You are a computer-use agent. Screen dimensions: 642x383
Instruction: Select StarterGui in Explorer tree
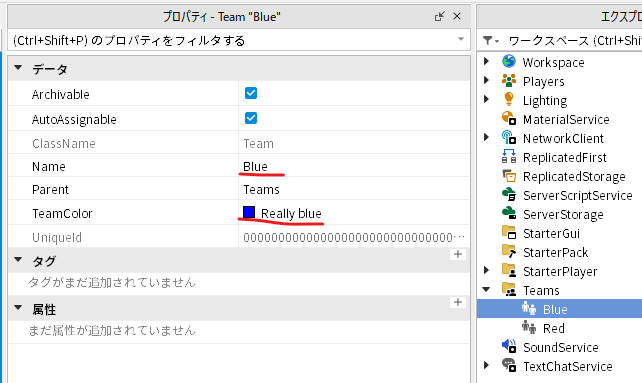[551, 233]
